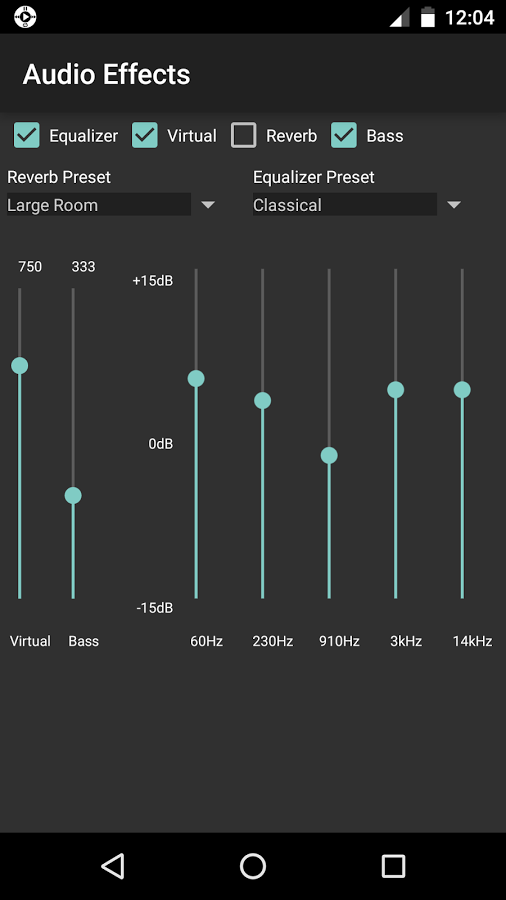Open Reverb Preset dropdown arrow
This screenshot has height=900, width=506.
(x=208, y=205)
